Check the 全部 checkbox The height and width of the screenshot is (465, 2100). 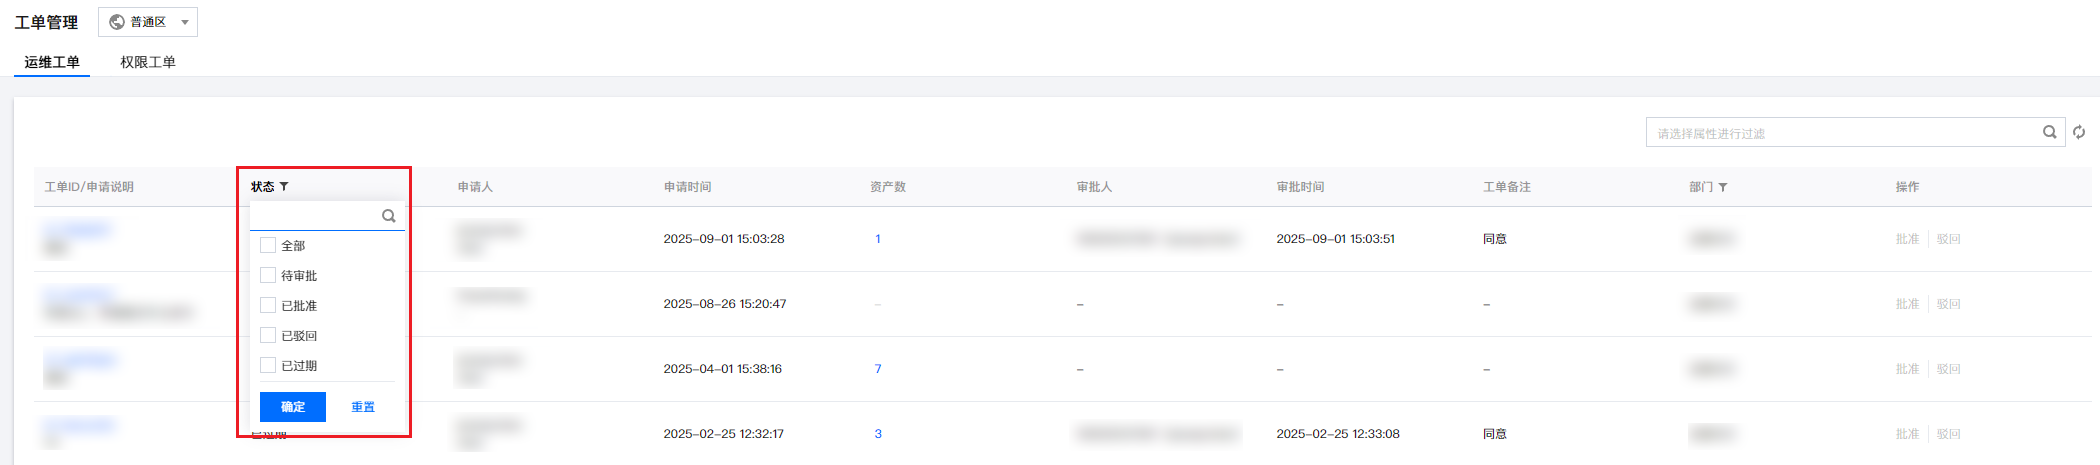pyautogui.click(x=268, y=245)
